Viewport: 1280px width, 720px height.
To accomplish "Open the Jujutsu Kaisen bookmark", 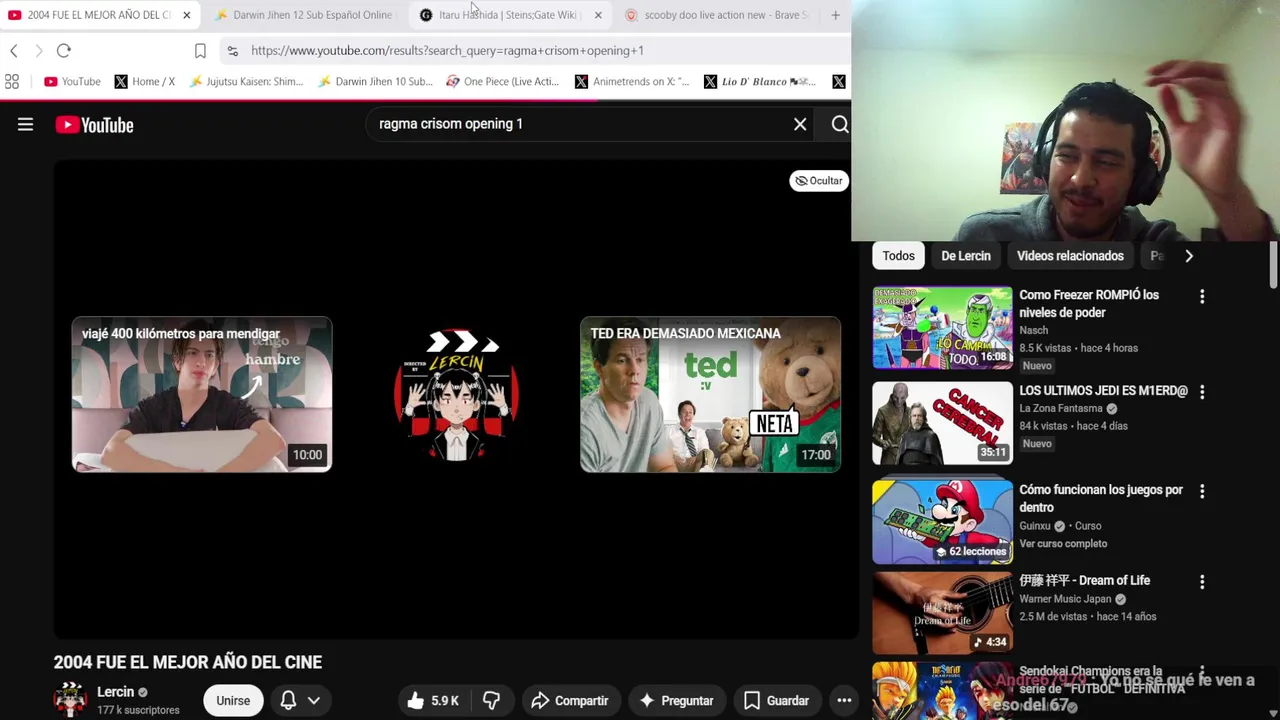I will (245, 81).
